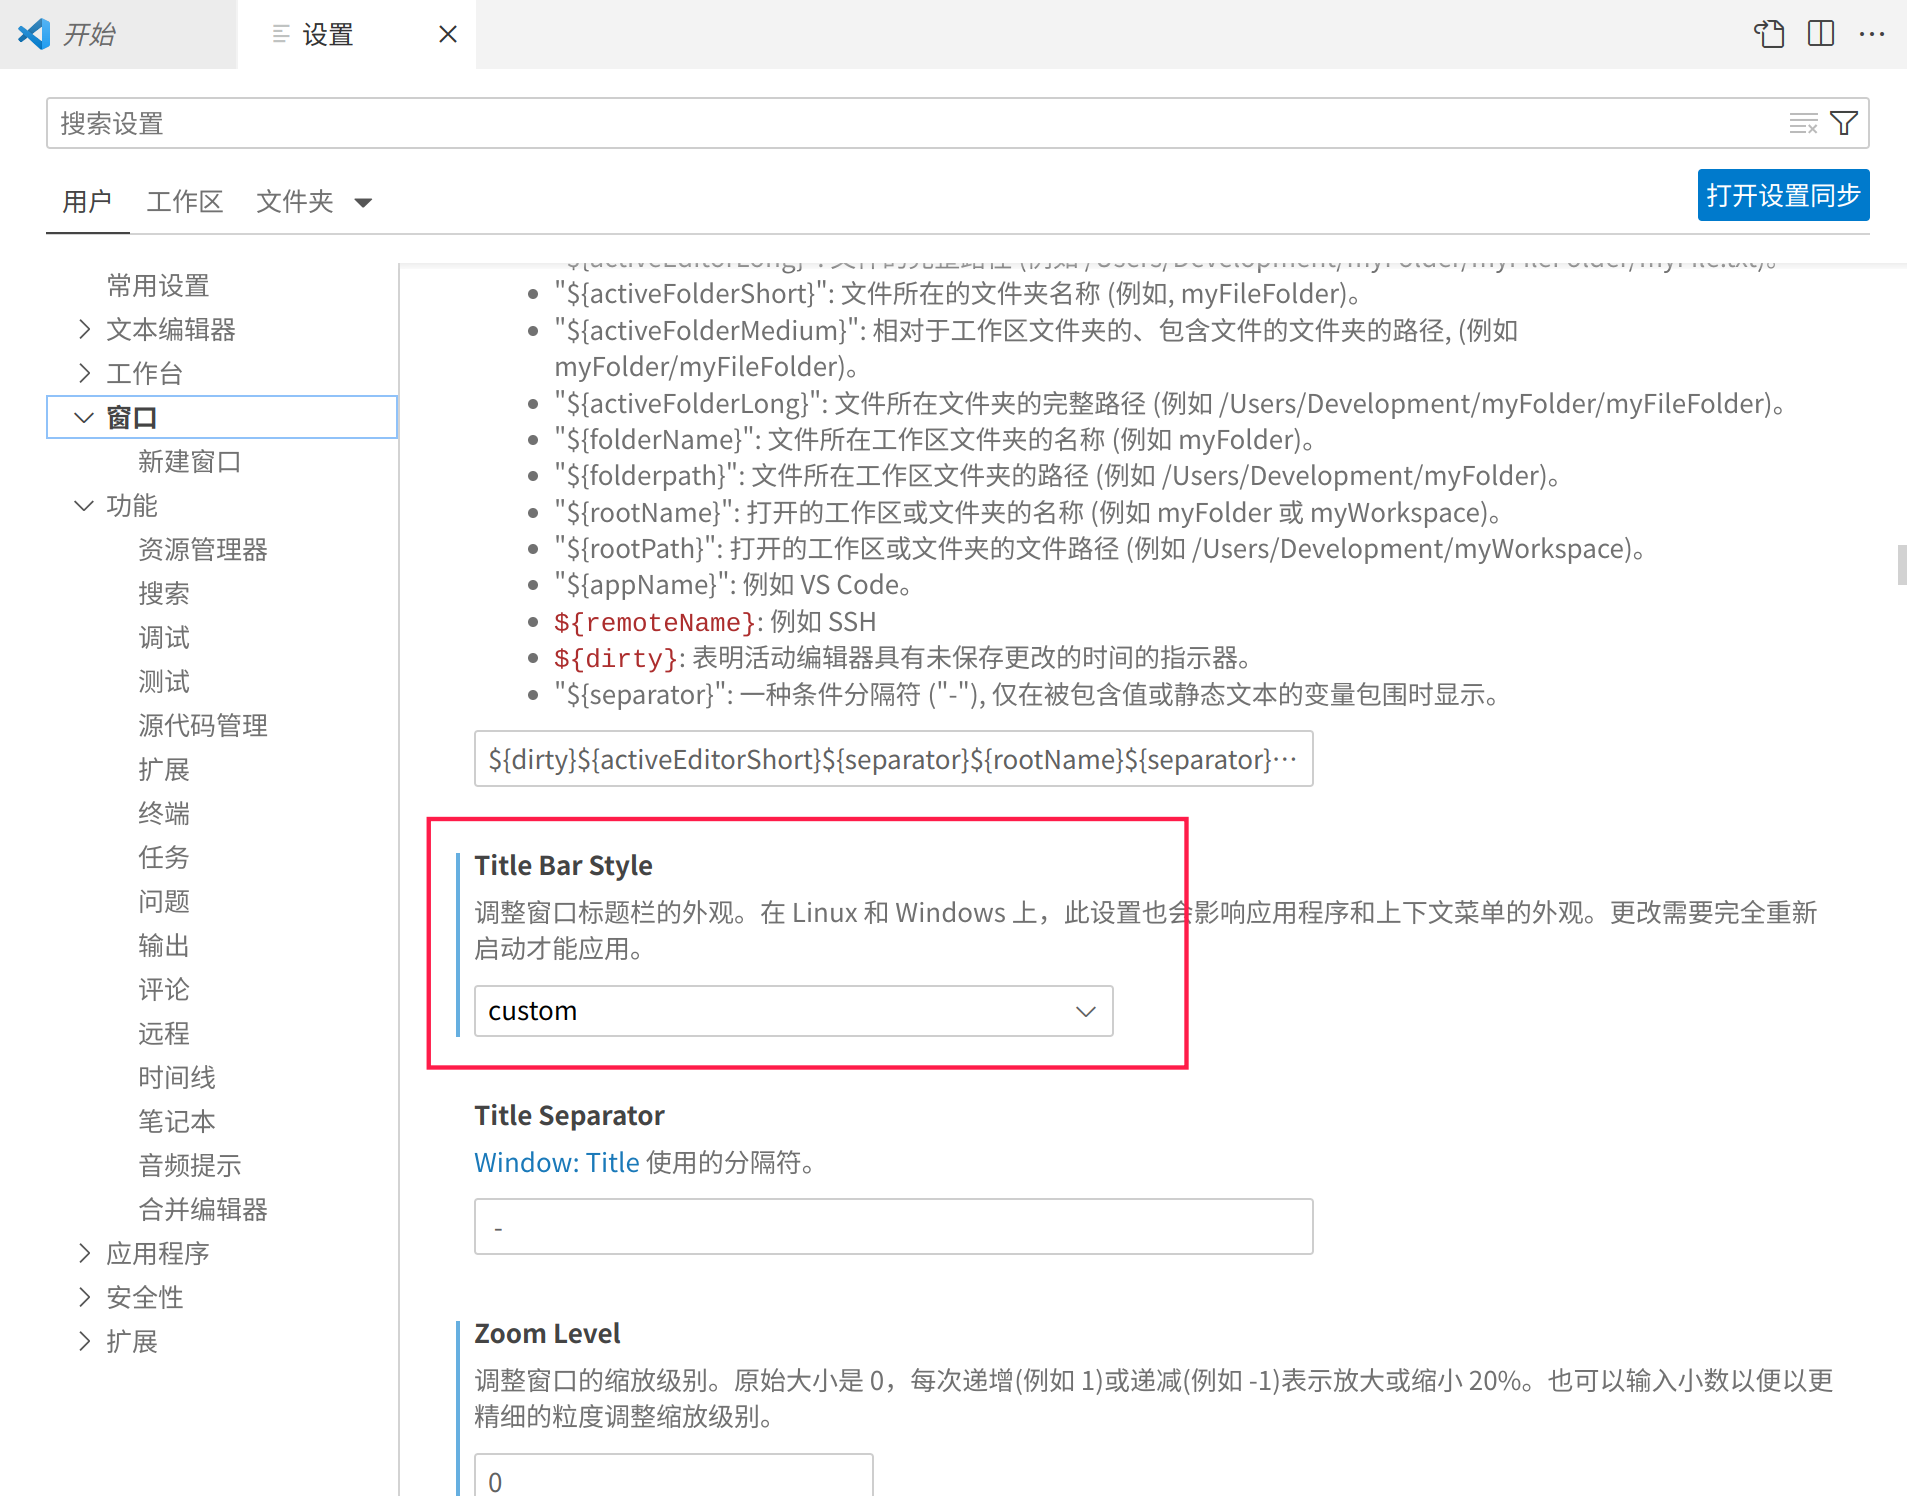This screenshot has height=1496, width=1907.
Task: Click the settings list icon on 设置 tab
Action: [278, 33]
